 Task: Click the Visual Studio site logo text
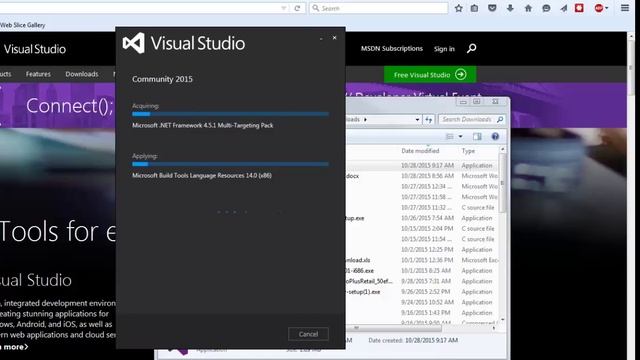click(x=35, y=49)
